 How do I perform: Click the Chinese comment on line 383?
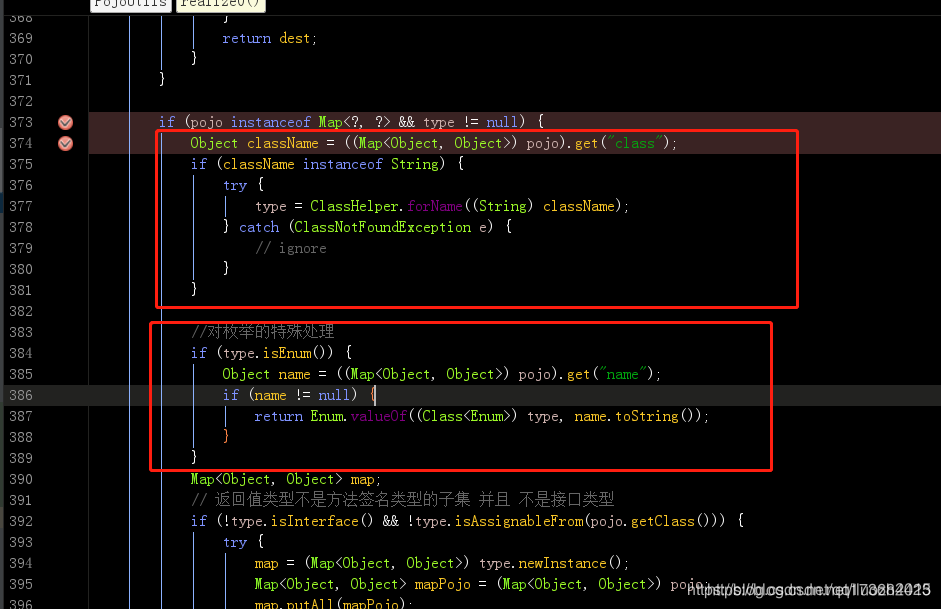[262, 332]
